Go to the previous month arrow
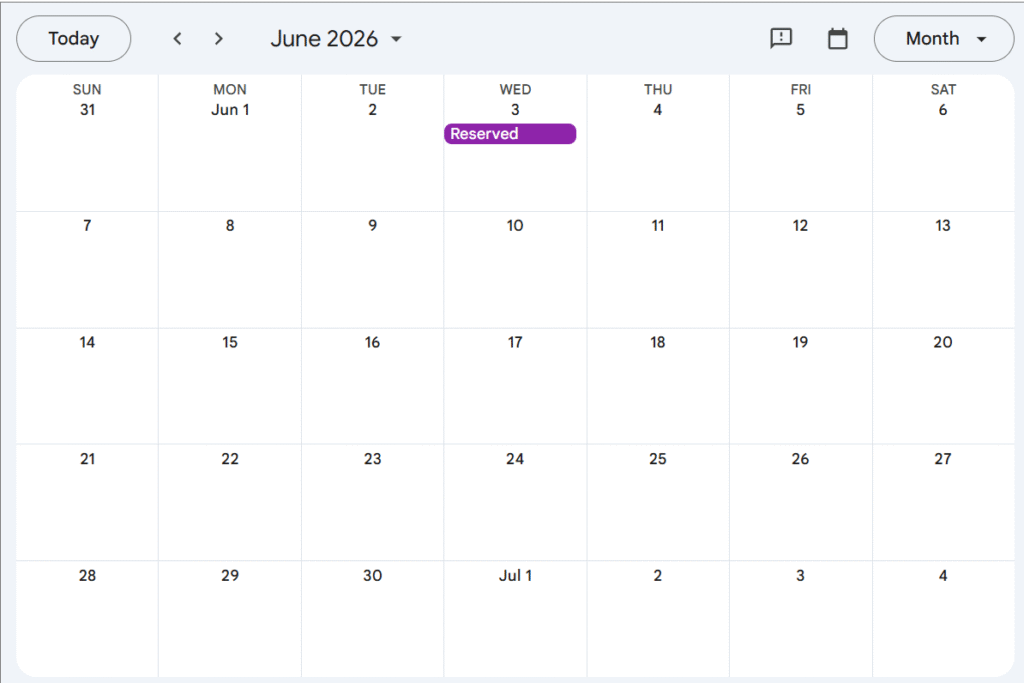This screenshot has width=1024, height=683. [x=177, y=39]
